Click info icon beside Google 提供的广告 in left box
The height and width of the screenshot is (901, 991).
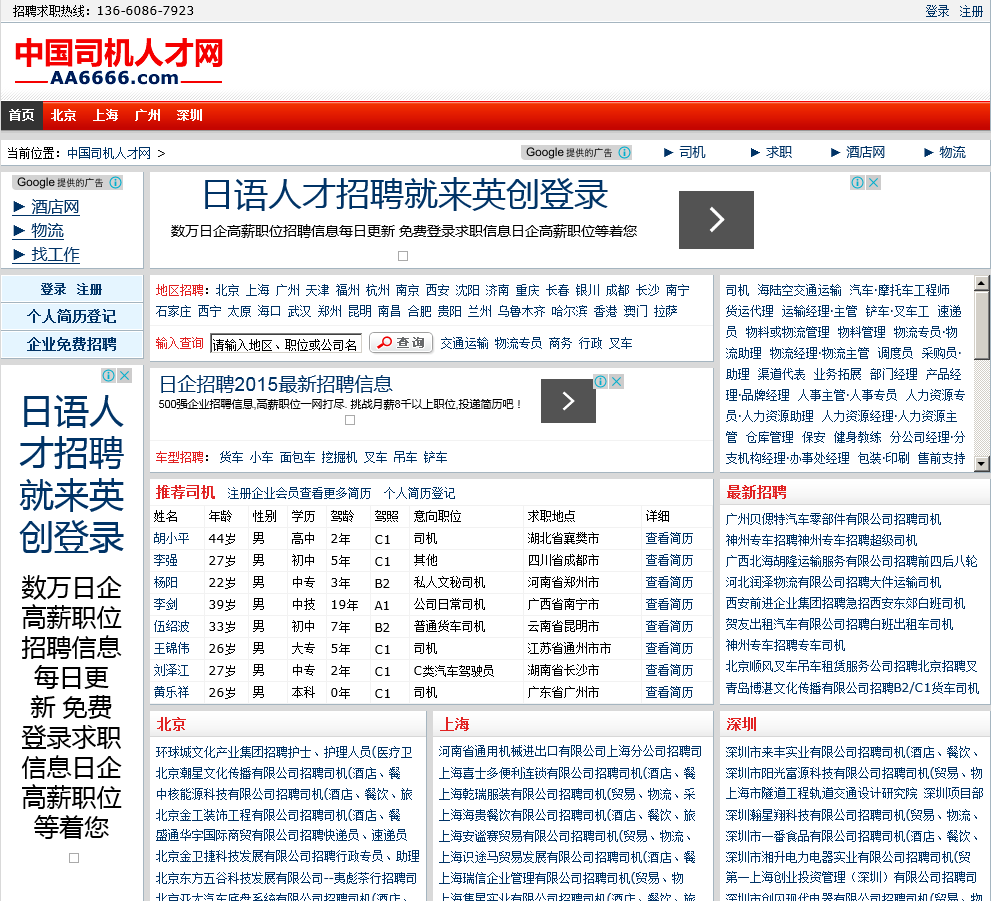tap(116, 182)
